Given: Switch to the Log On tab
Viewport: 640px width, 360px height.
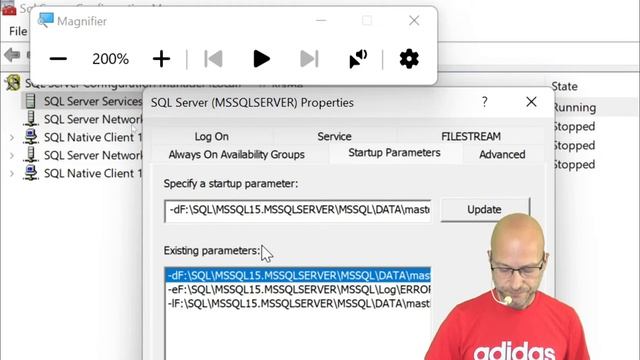Looking at the screenshot, I should (x=211, y=136).
